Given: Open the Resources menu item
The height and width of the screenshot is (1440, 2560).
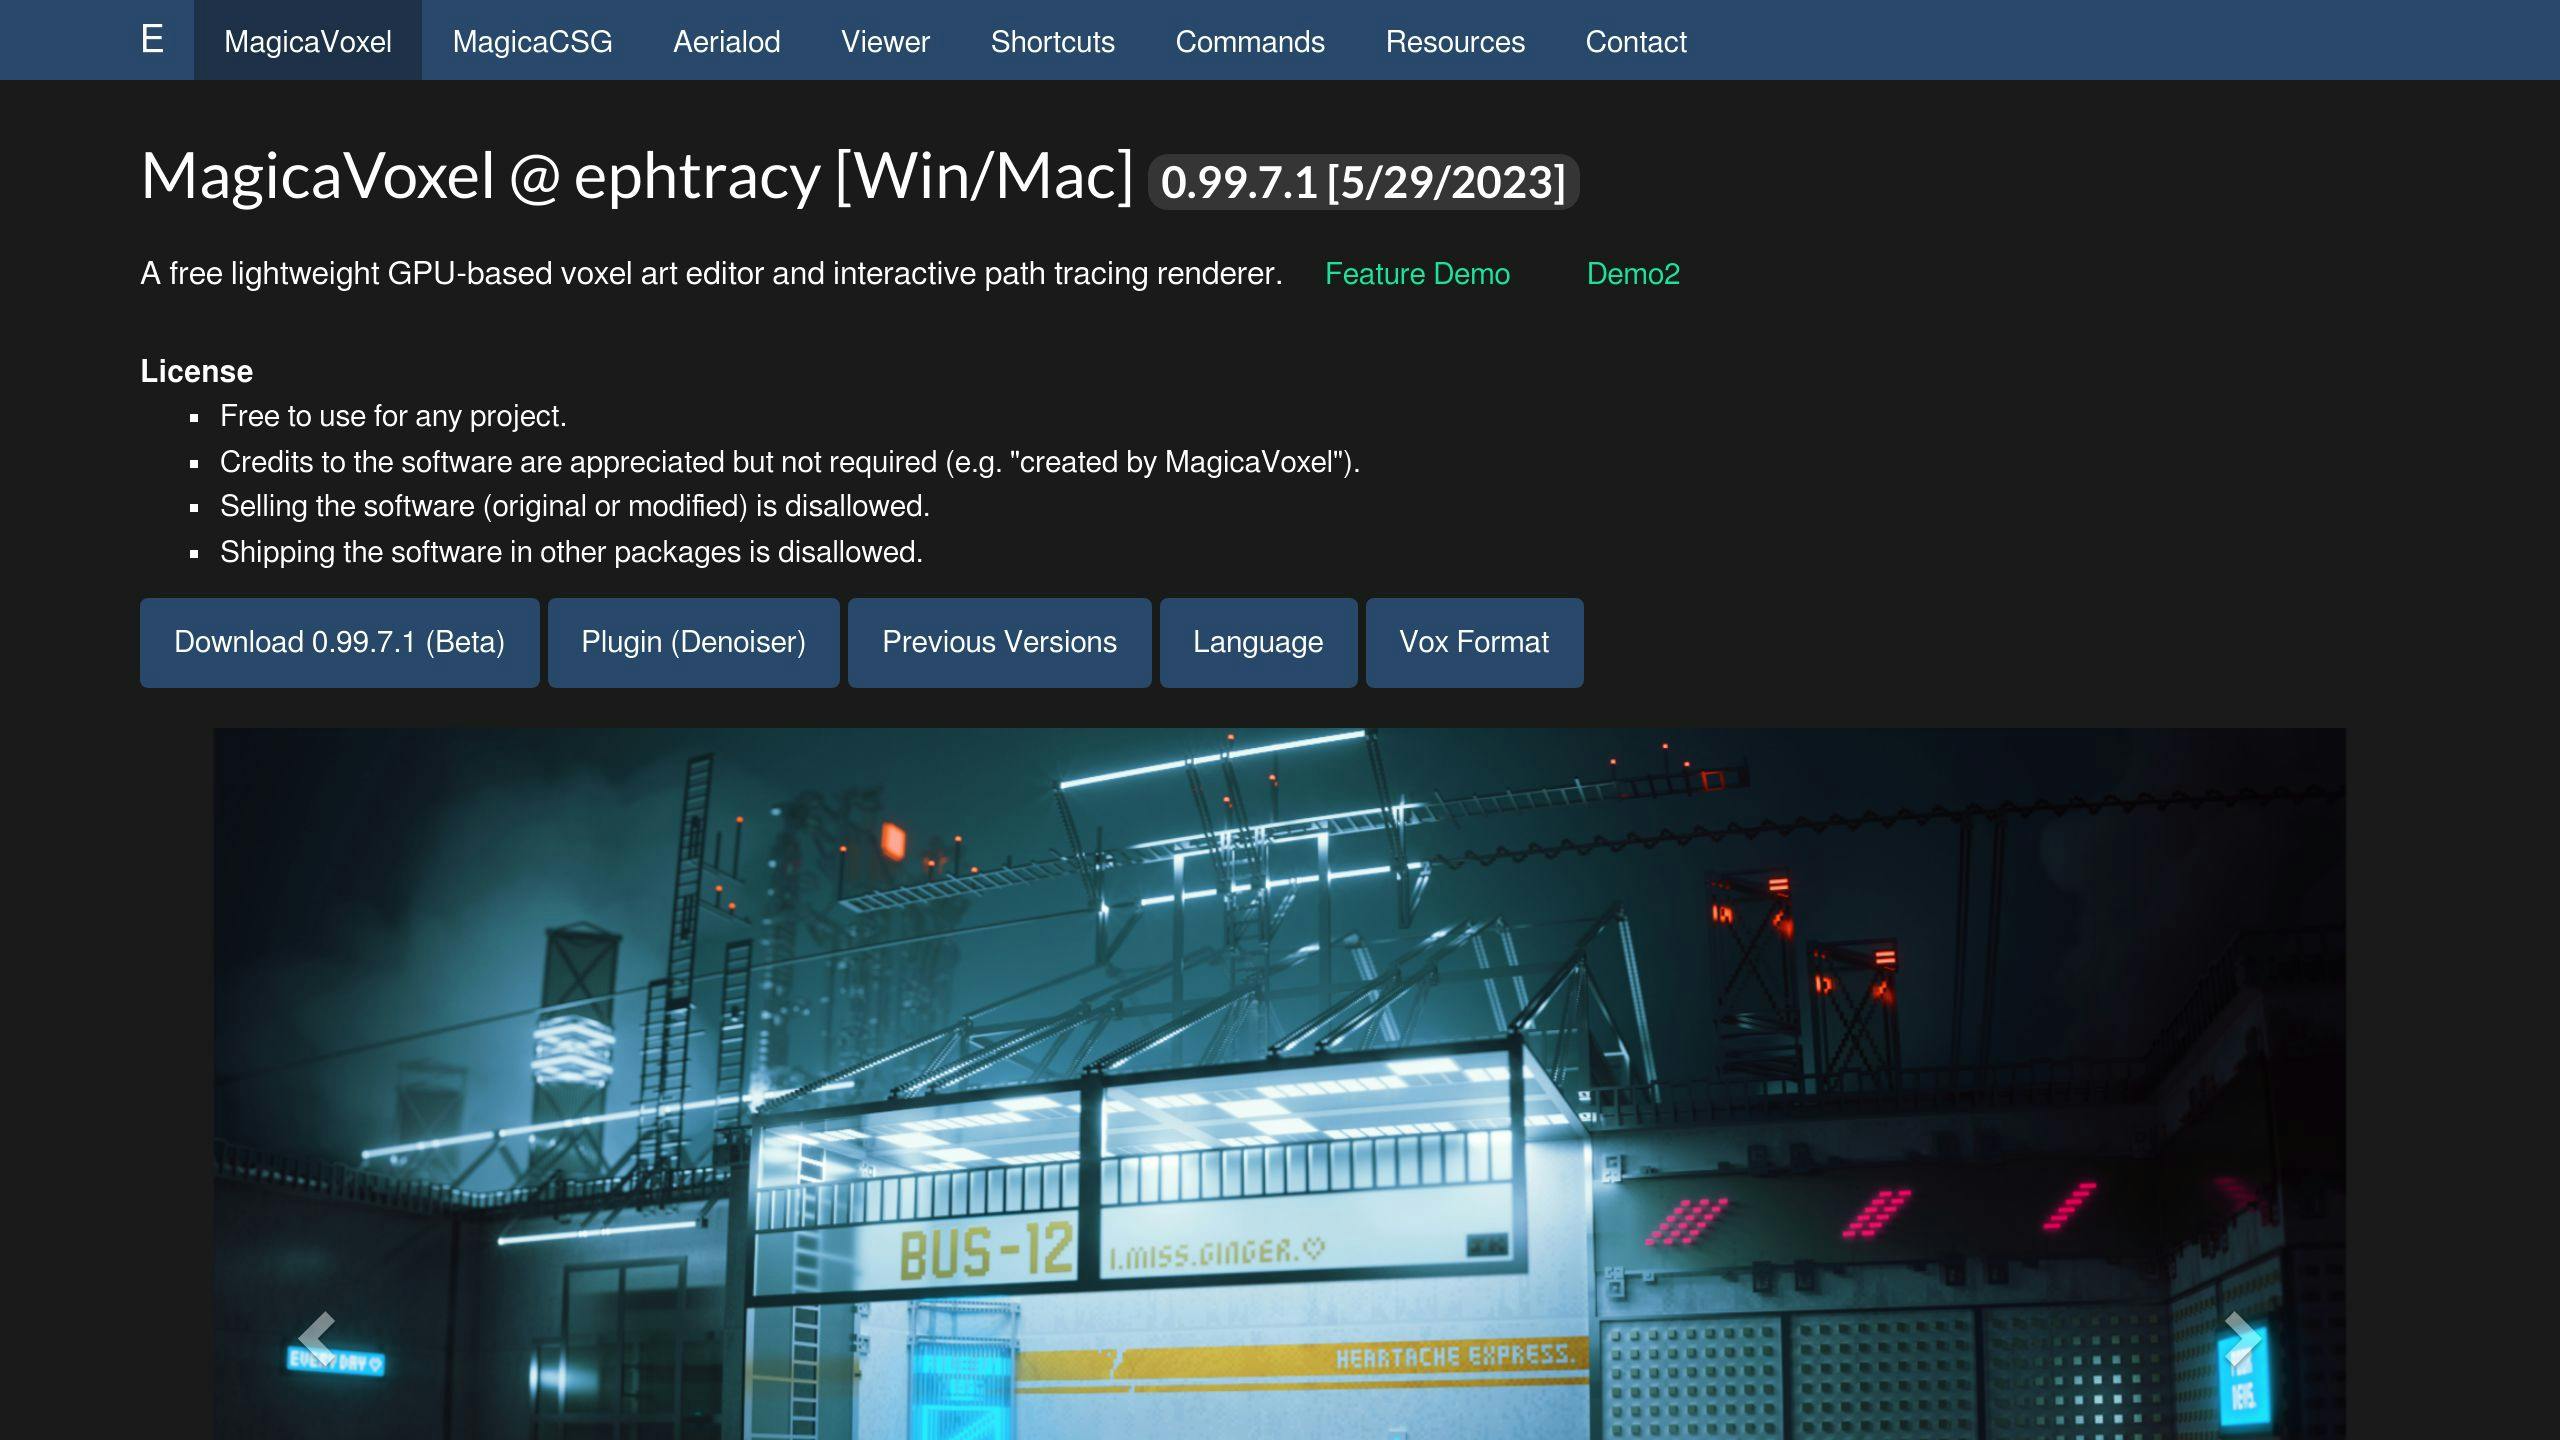Looking at the screenshot, I should coord(1455,40).
